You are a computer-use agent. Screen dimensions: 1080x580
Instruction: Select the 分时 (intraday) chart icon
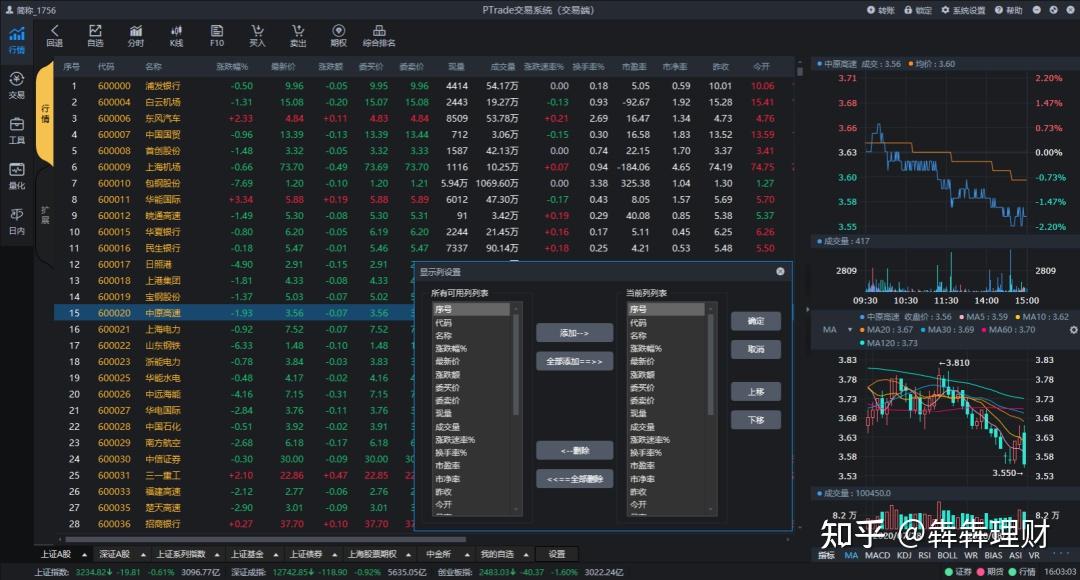click(x=136, y=35)
